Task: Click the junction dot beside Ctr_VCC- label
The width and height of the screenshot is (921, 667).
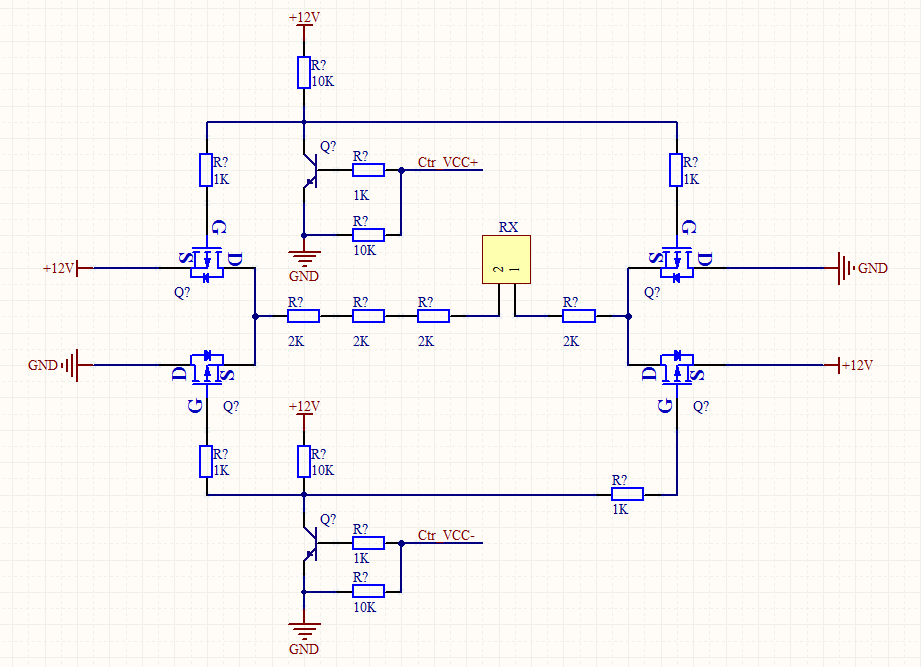Action: click(x=401, y=543)
